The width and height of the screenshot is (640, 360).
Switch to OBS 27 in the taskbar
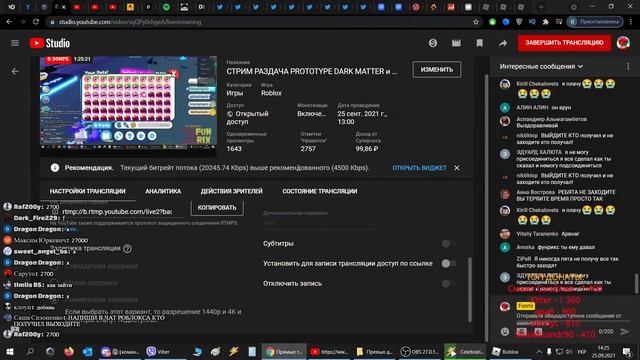(419, 351)
